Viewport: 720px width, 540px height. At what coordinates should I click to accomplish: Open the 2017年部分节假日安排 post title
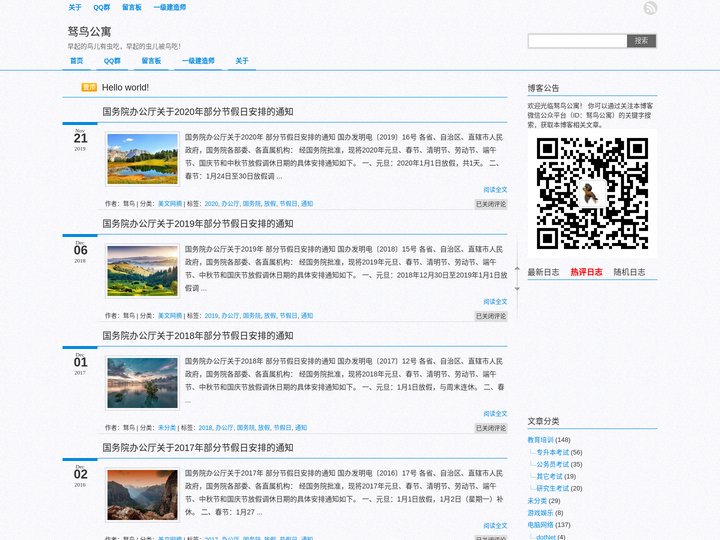tap(198, 448)
